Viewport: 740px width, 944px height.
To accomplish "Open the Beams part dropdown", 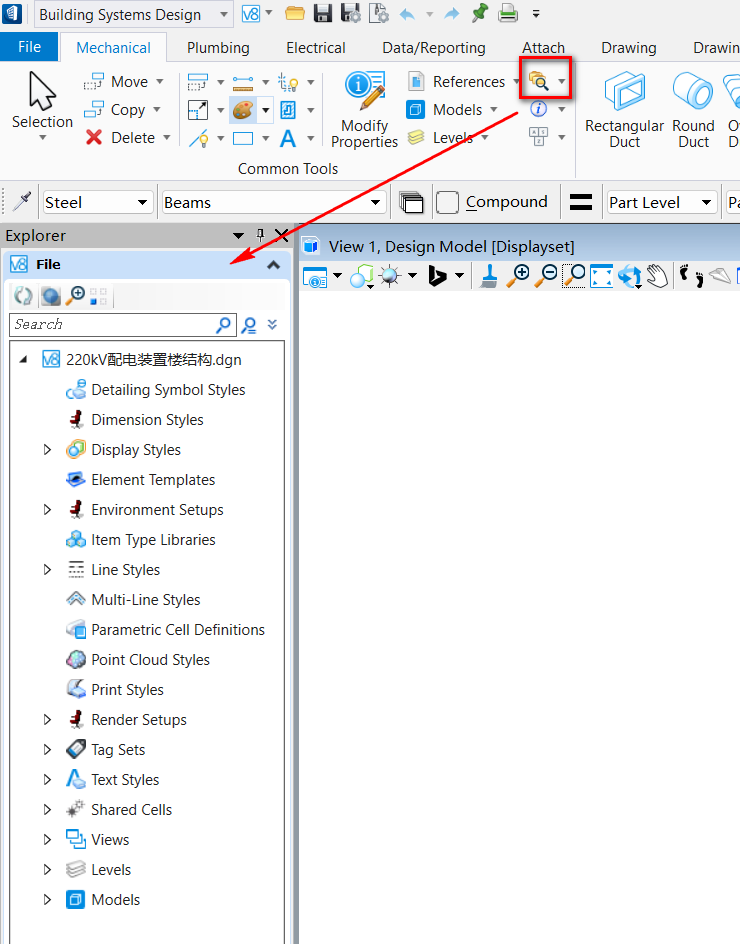I will [x=376, y=202].
